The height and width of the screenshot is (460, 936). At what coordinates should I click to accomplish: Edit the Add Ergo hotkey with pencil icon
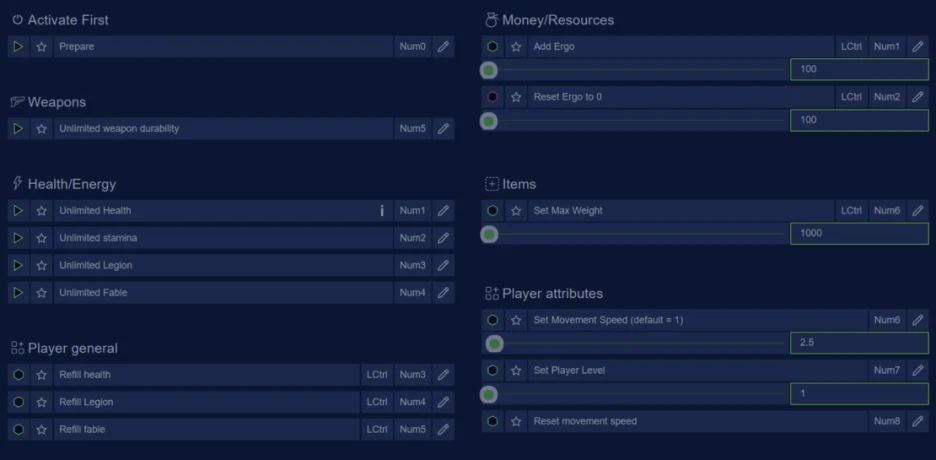coord(918,47)
